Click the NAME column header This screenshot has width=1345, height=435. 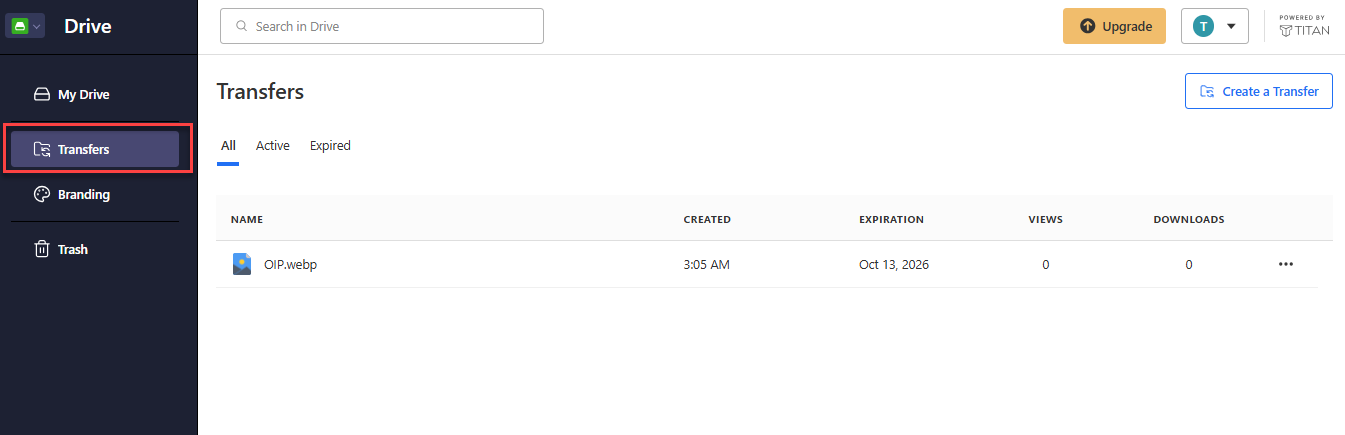247,219
